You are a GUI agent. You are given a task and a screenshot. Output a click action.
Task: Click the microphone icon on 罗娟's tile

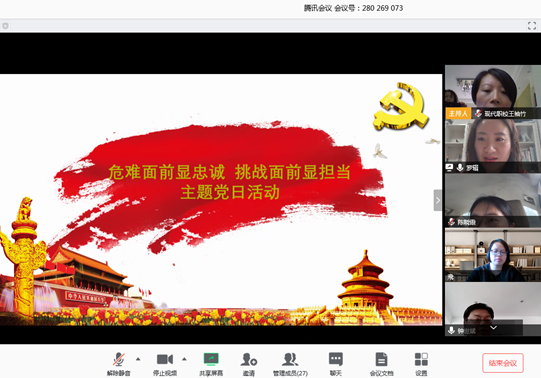(x=460, y=168)
